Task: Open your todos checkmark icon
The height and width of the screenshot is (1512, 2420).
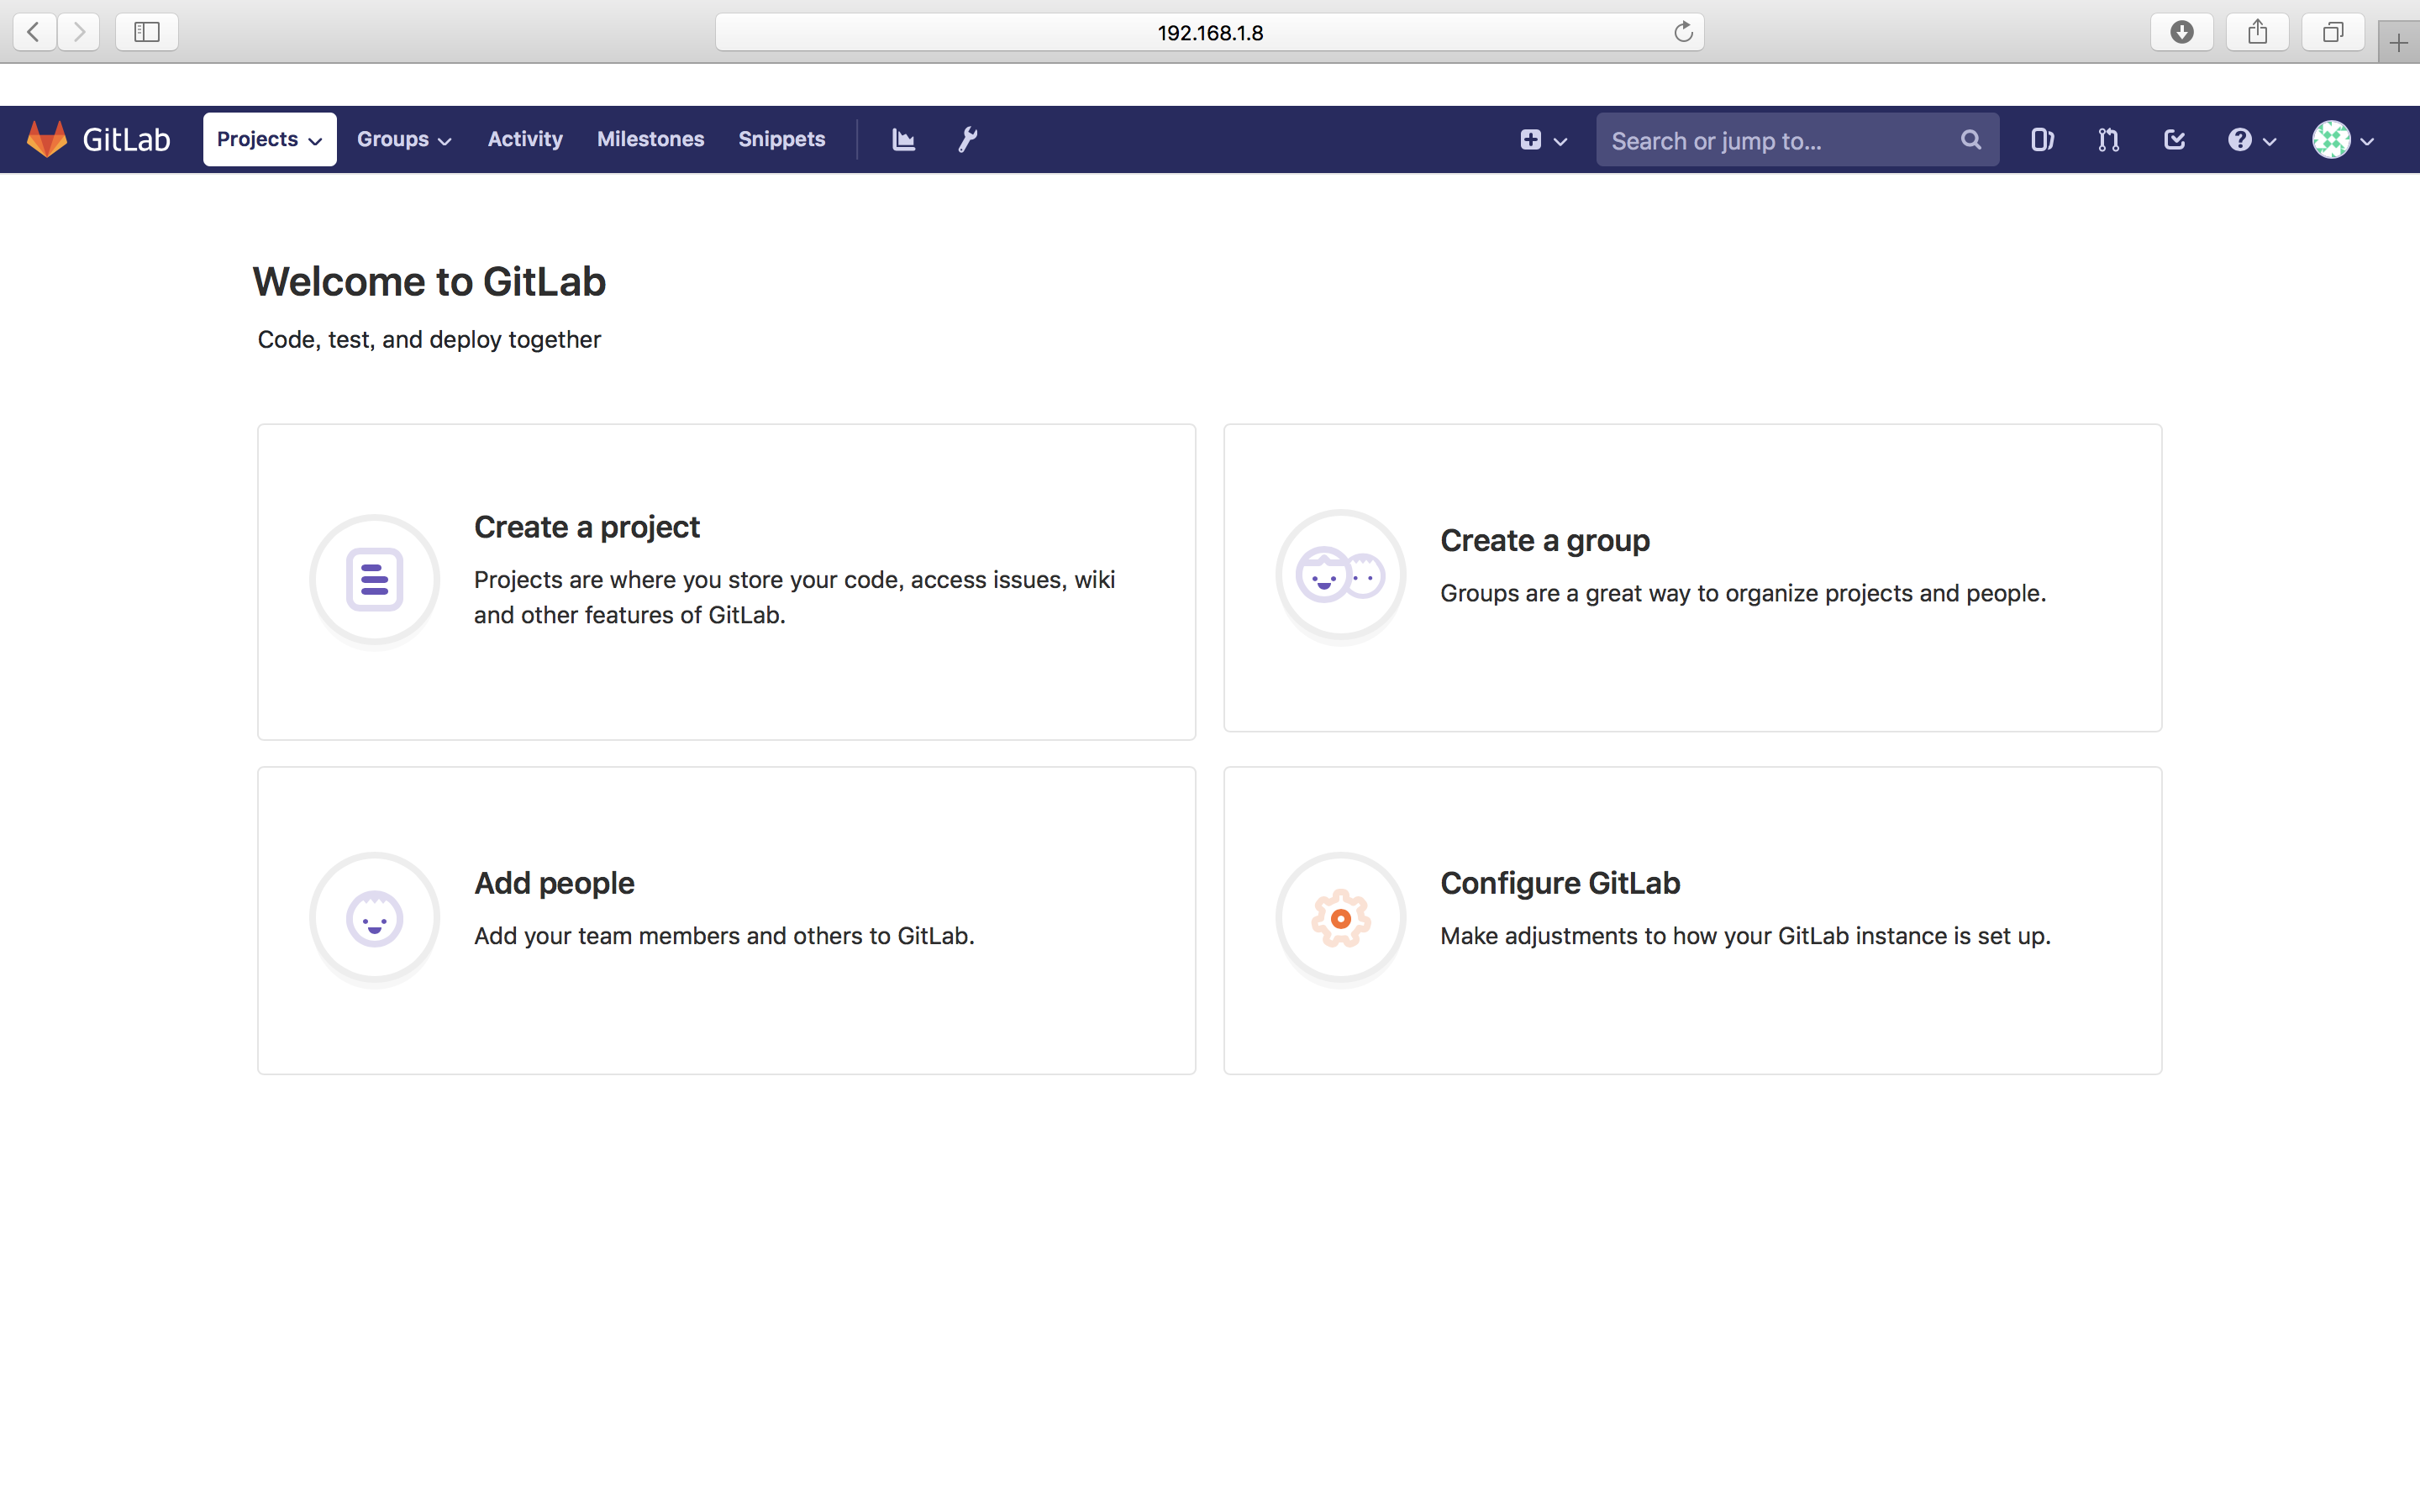Action: pyautogui.click(x=2174, y=140)
